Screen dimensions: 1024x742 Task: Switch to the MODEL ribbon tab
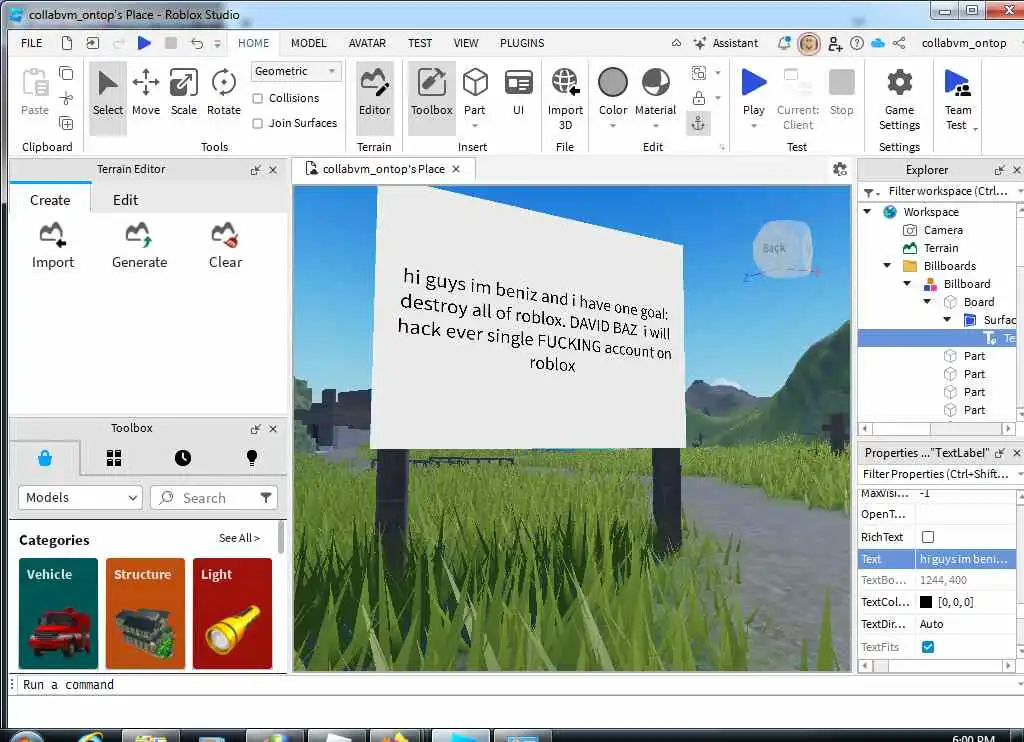pyautogui.click(x=308, y=43)
